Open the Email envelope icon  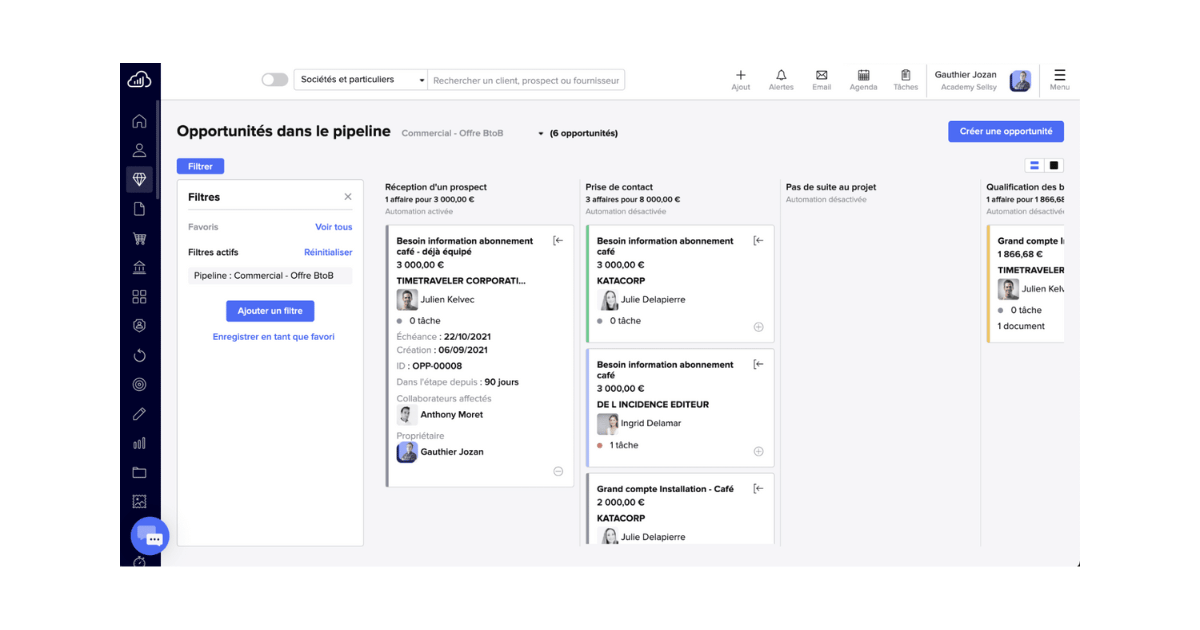tap(821, 75)
